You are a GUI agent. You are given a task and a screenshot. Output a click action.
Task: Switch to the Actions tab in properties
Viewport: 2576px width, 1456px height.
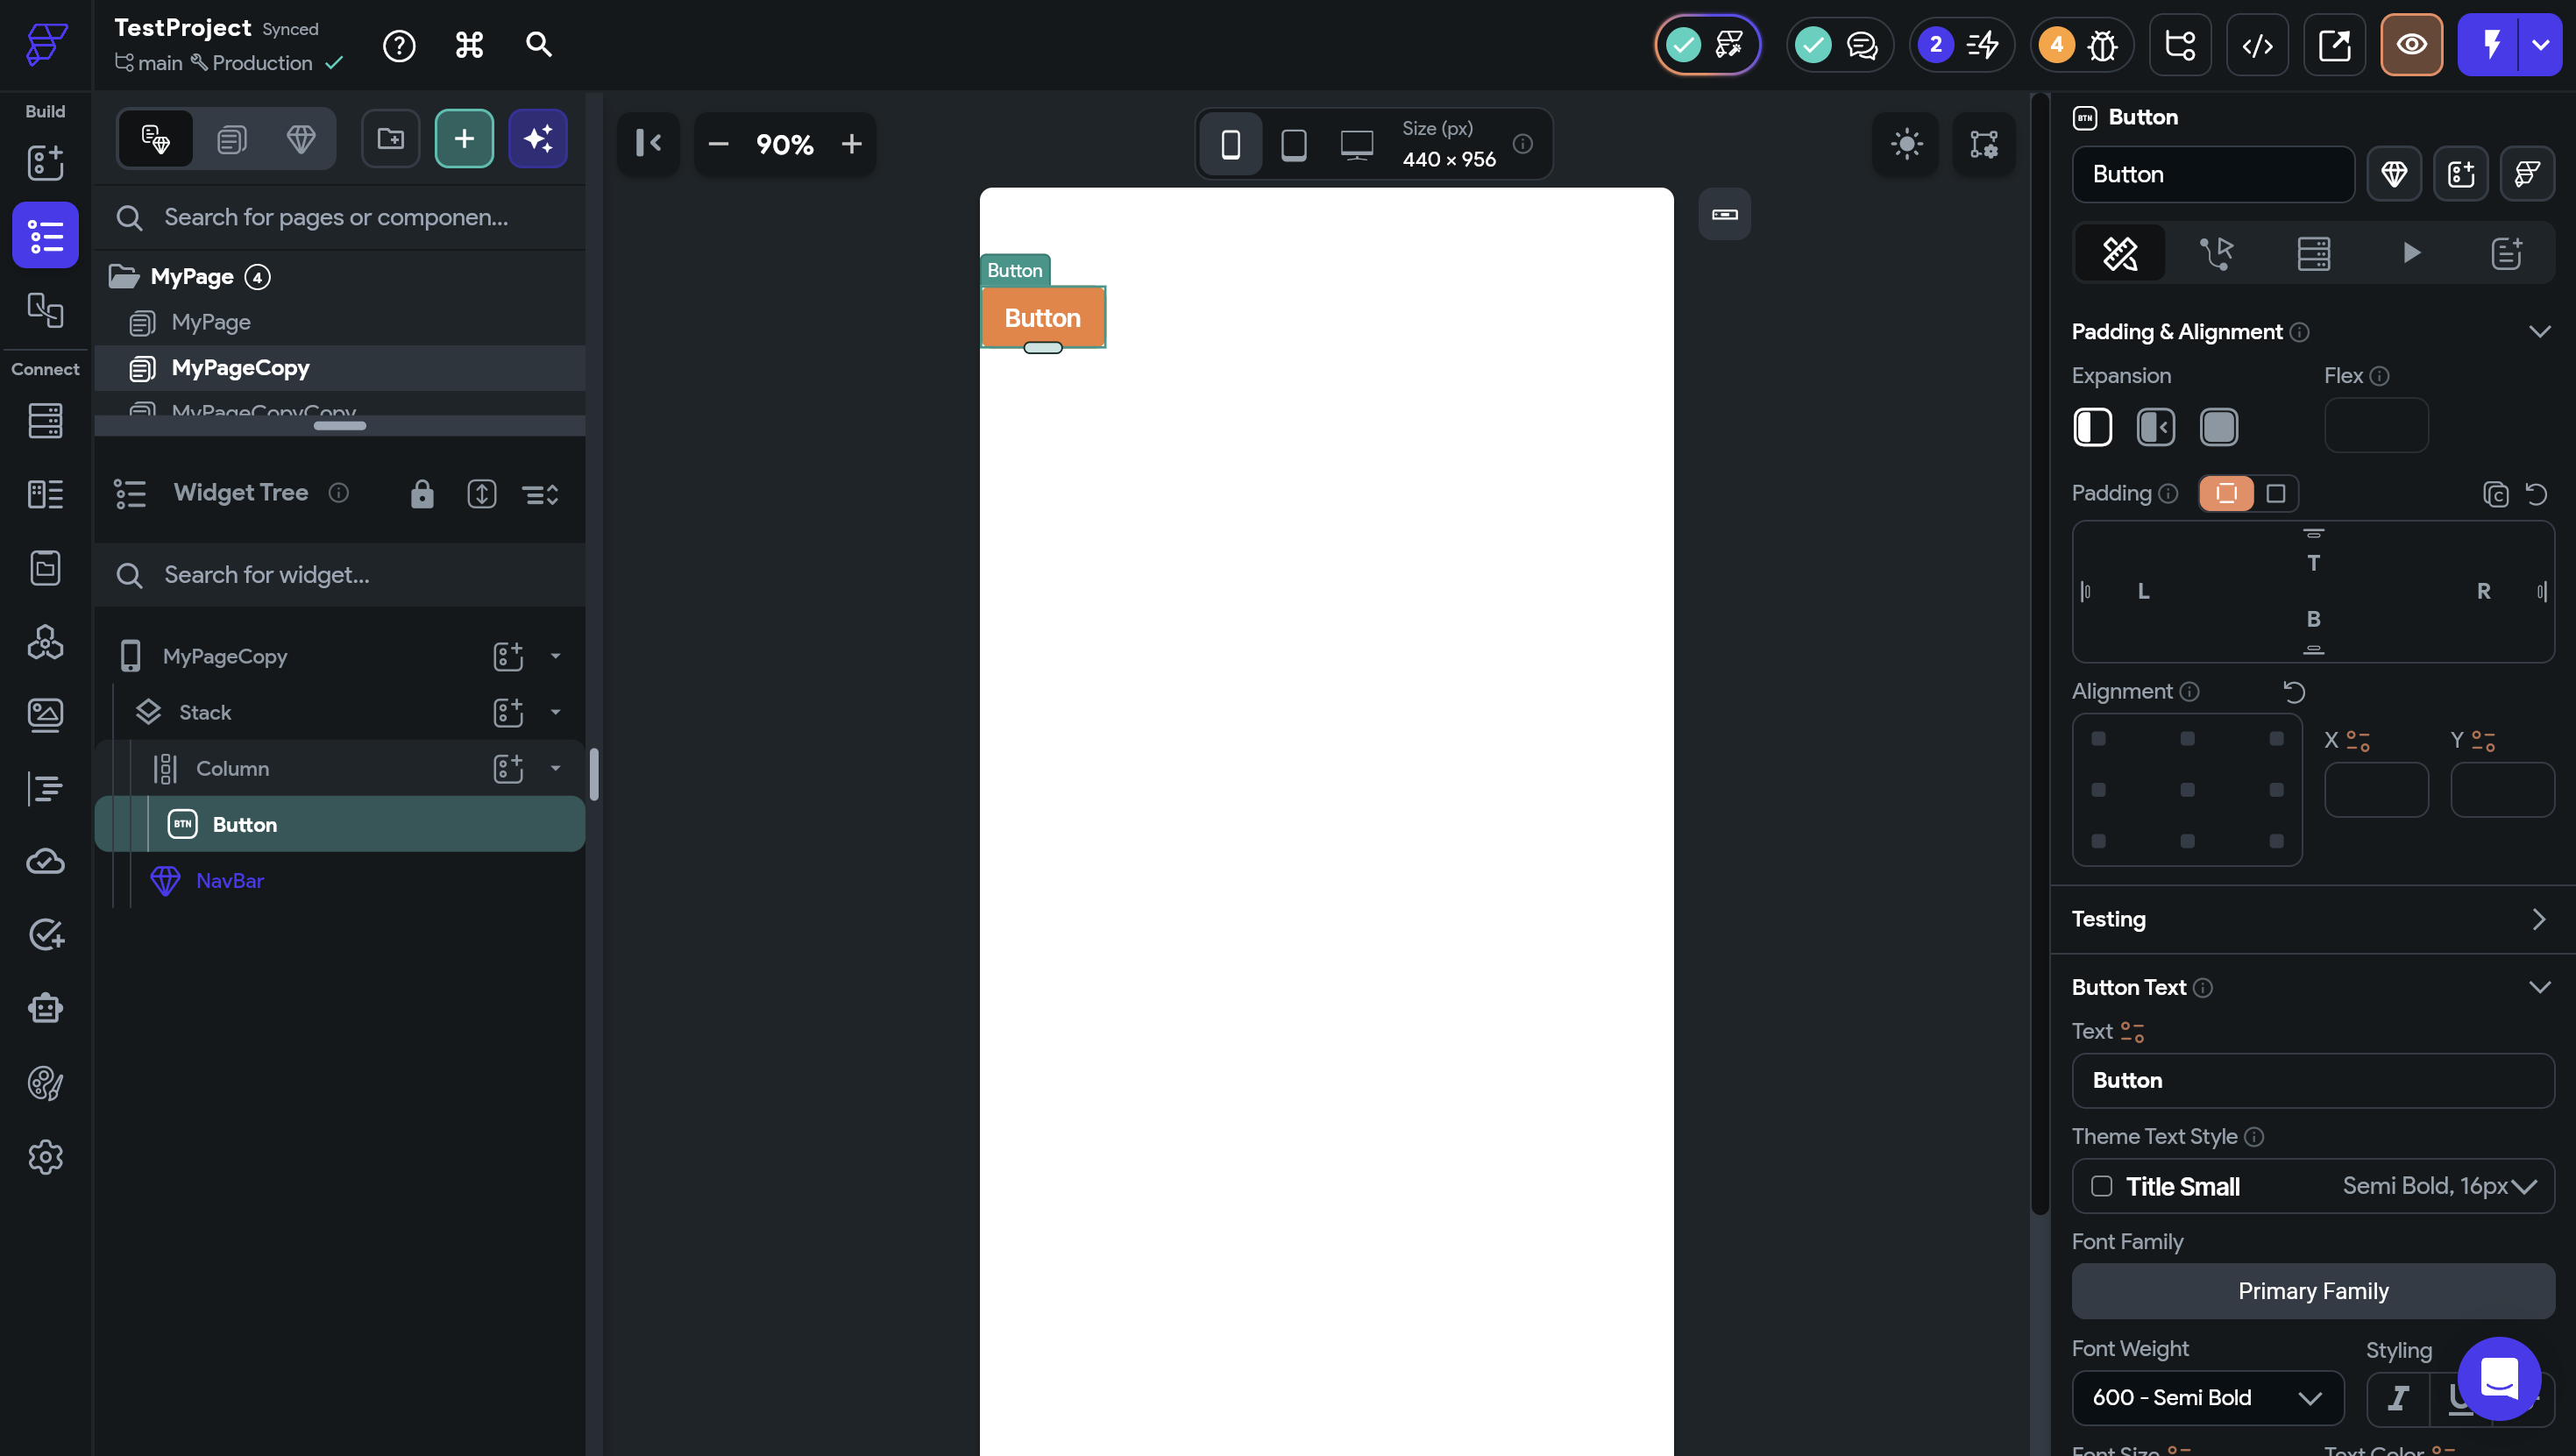pyautogui.click(x=2216, y=253)
